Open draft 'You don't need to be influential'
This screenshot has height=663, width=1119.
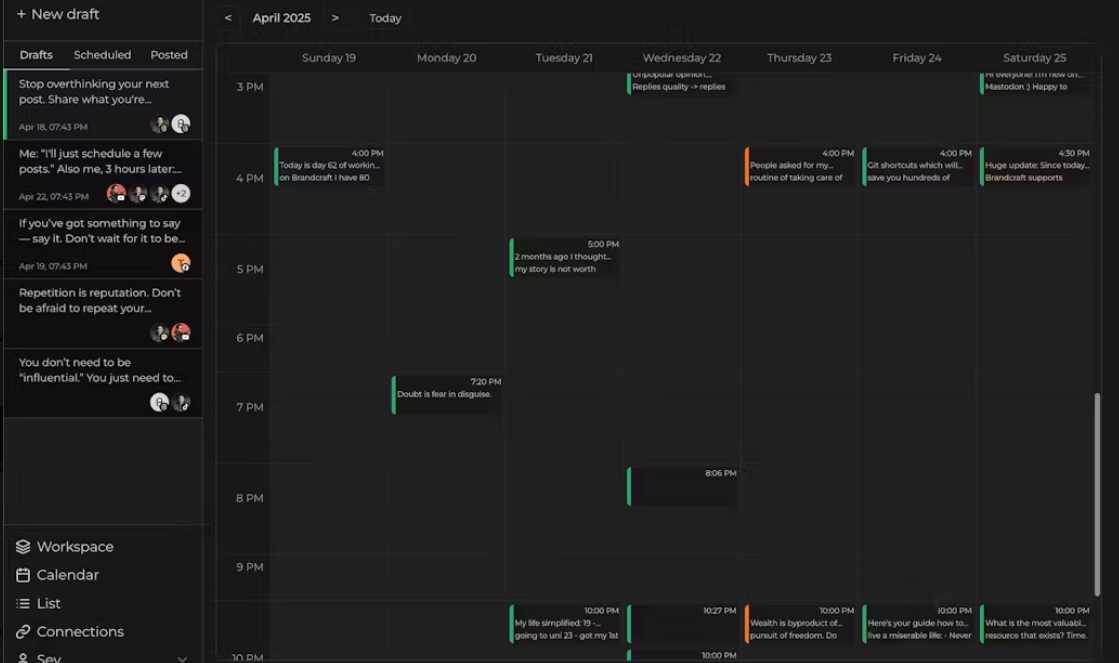(103, 383)
